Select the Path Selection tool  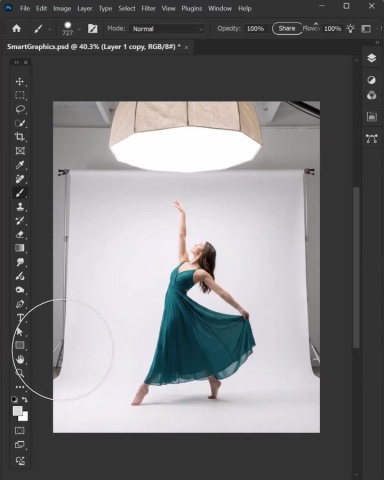tap(20, 332)
